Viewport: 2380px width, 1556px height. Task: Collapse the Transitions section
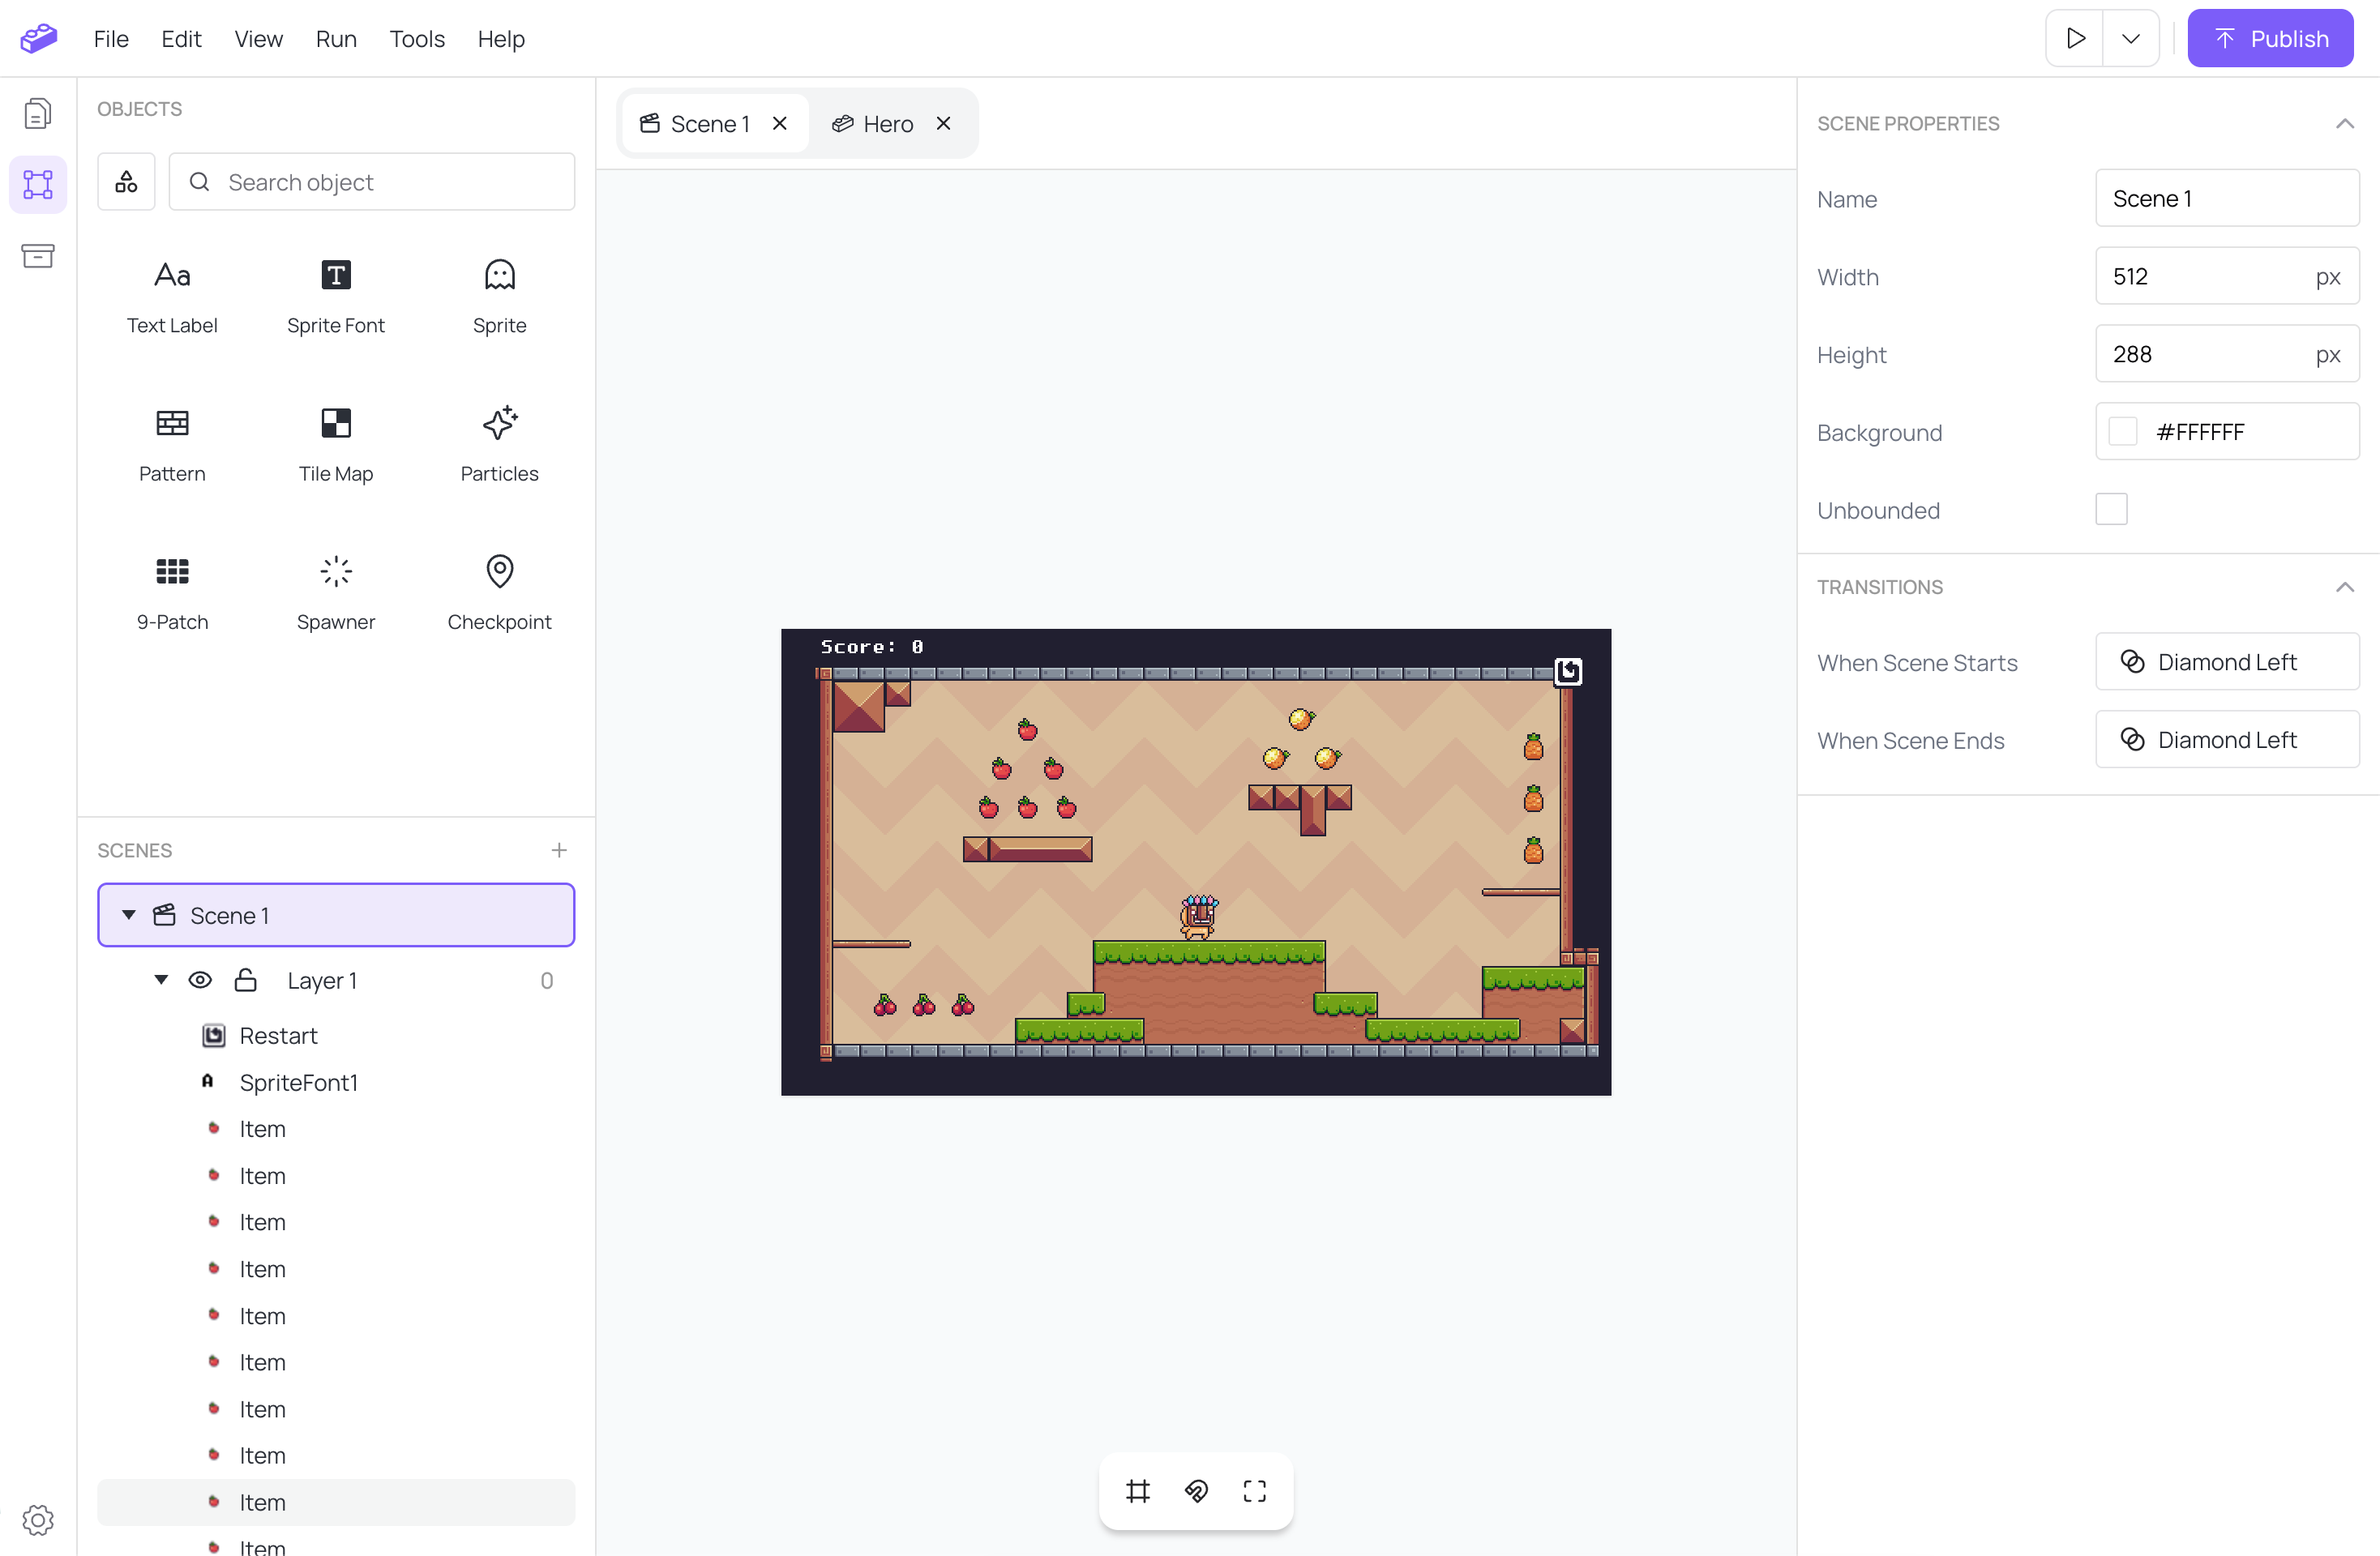[x=2347, y=586]
